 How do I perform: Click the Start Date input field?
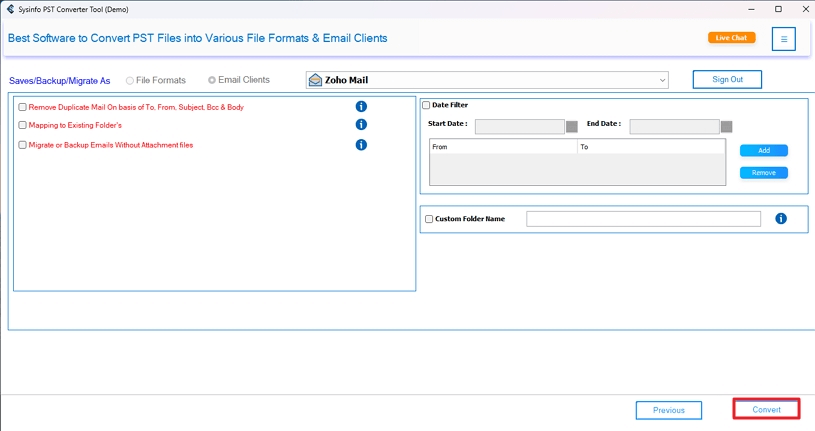(x=519, y=127)
